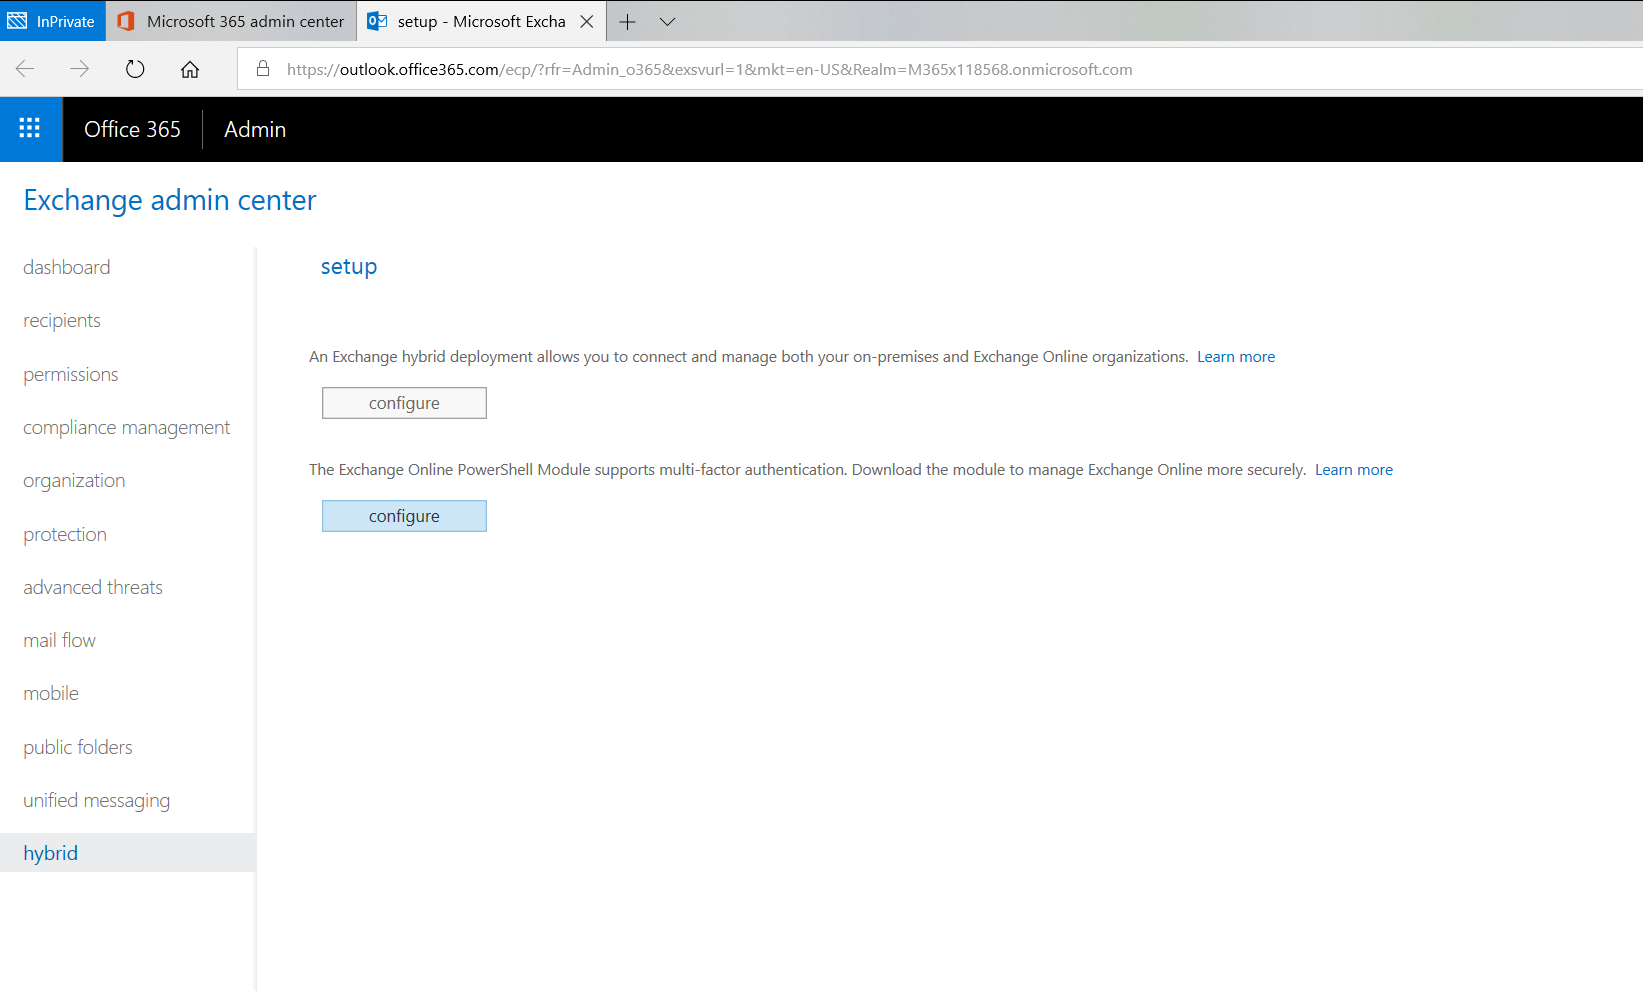Click the Admin menu item
This screenshot has height=991, width=1643.
click(254, 129)
